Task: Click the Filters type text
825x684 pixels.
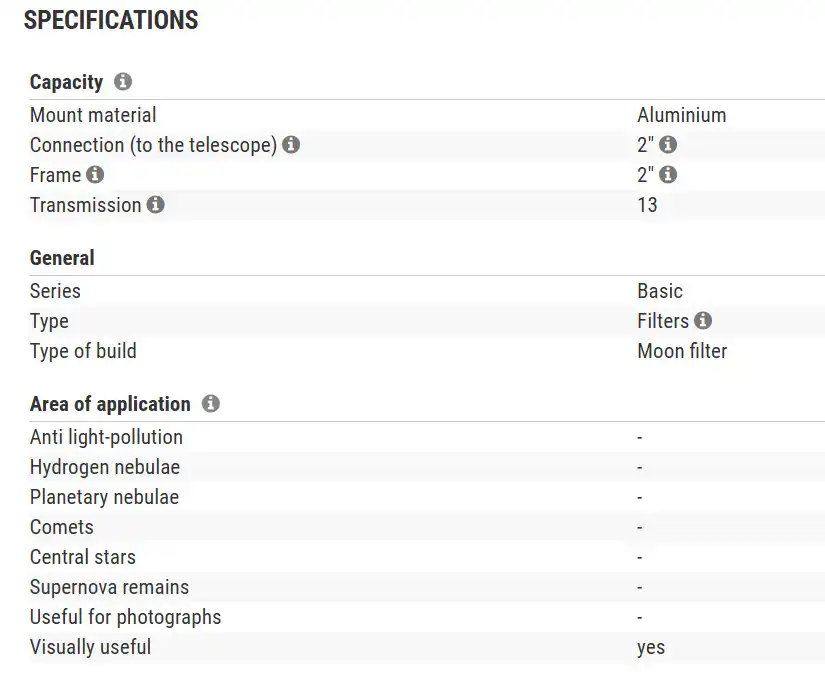Action: click(662, 321)
